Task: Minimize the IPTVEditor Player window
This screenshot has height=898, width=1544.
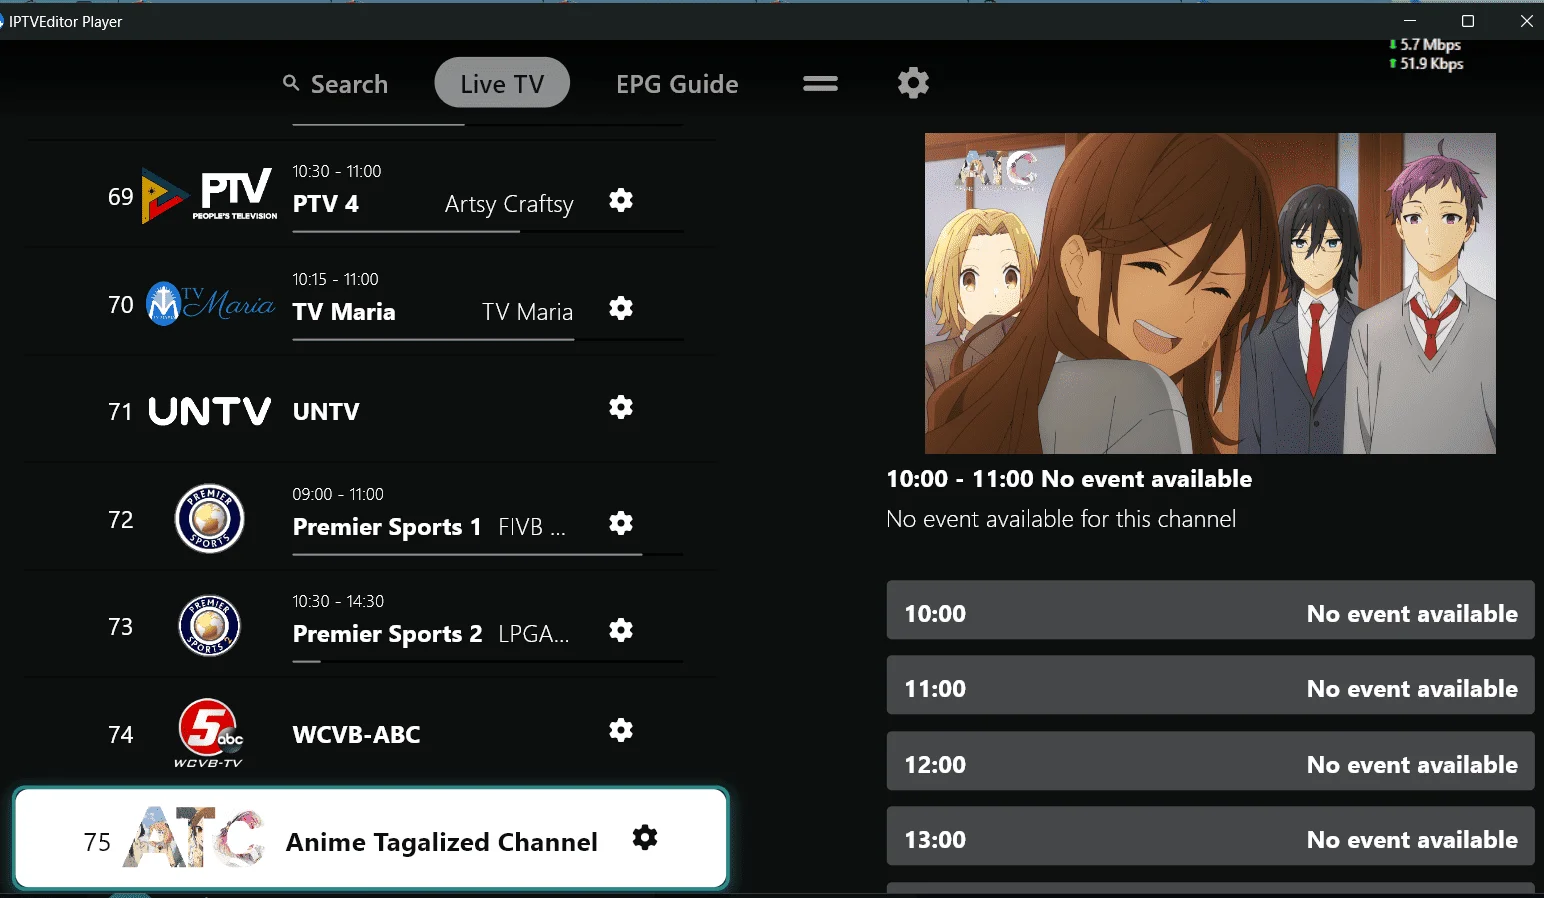Action: click(x=1410, y=21)
